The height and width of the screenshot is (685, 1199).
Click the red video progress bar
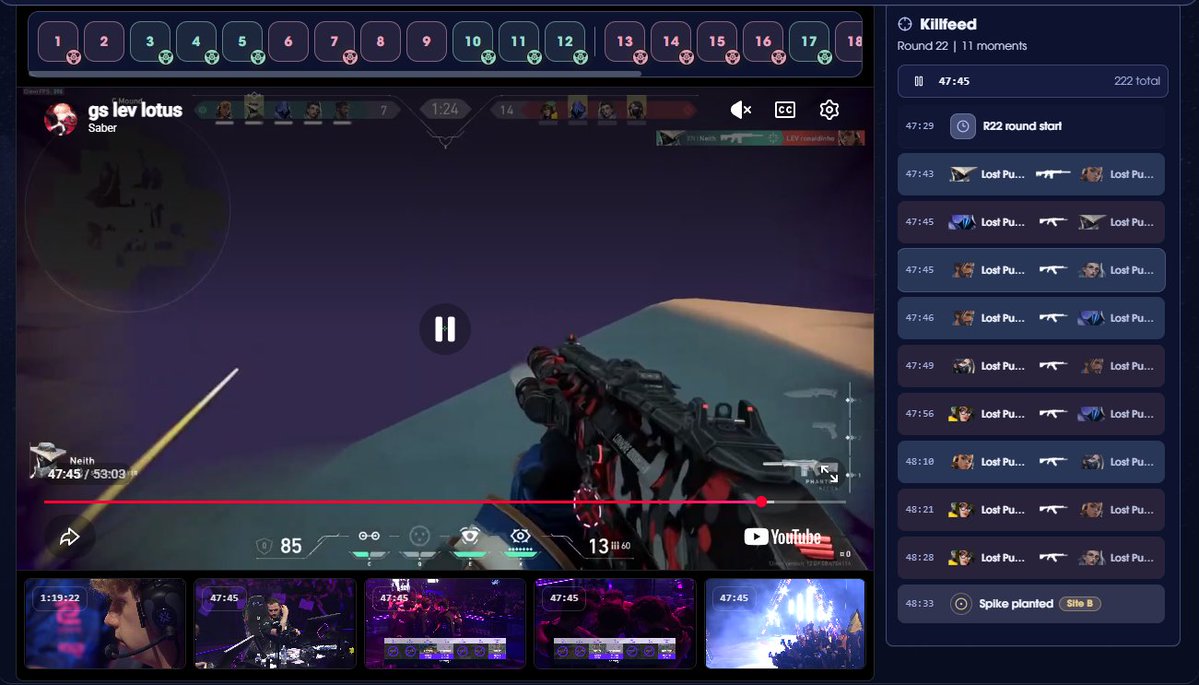point(445,502)
